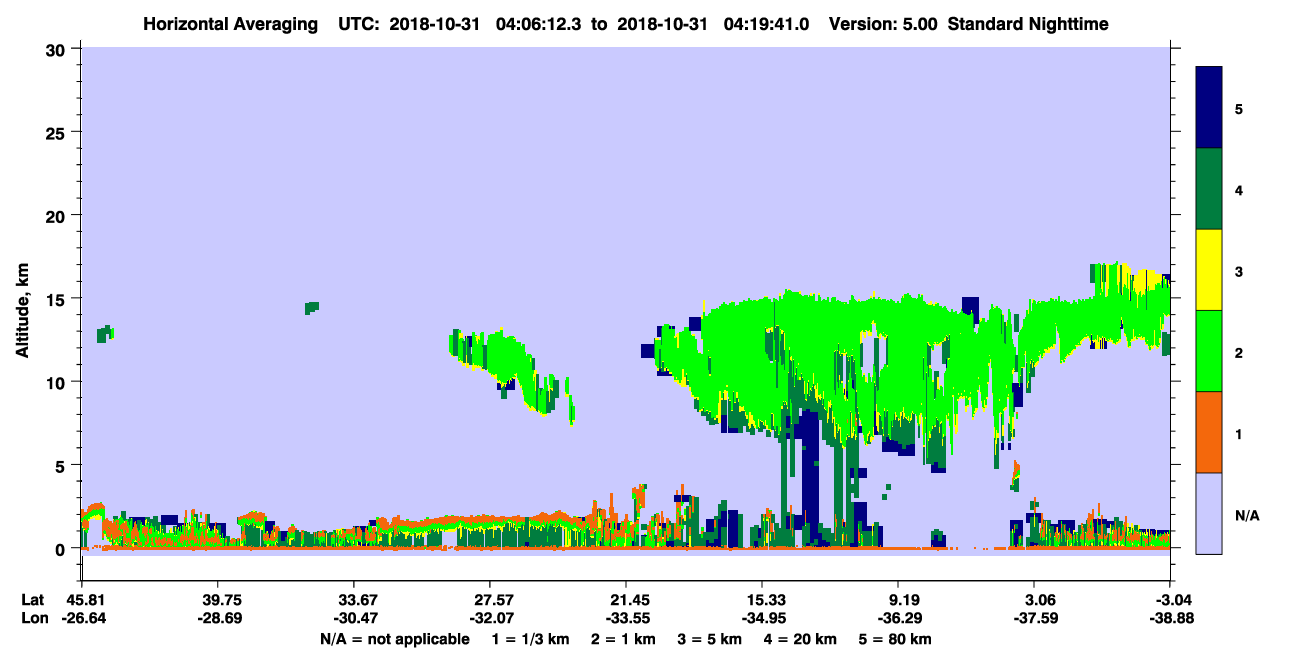Click the latitude label 45.81
Image resolution: width=1300 pixels, height=667 pixels.
pos(81,599)
